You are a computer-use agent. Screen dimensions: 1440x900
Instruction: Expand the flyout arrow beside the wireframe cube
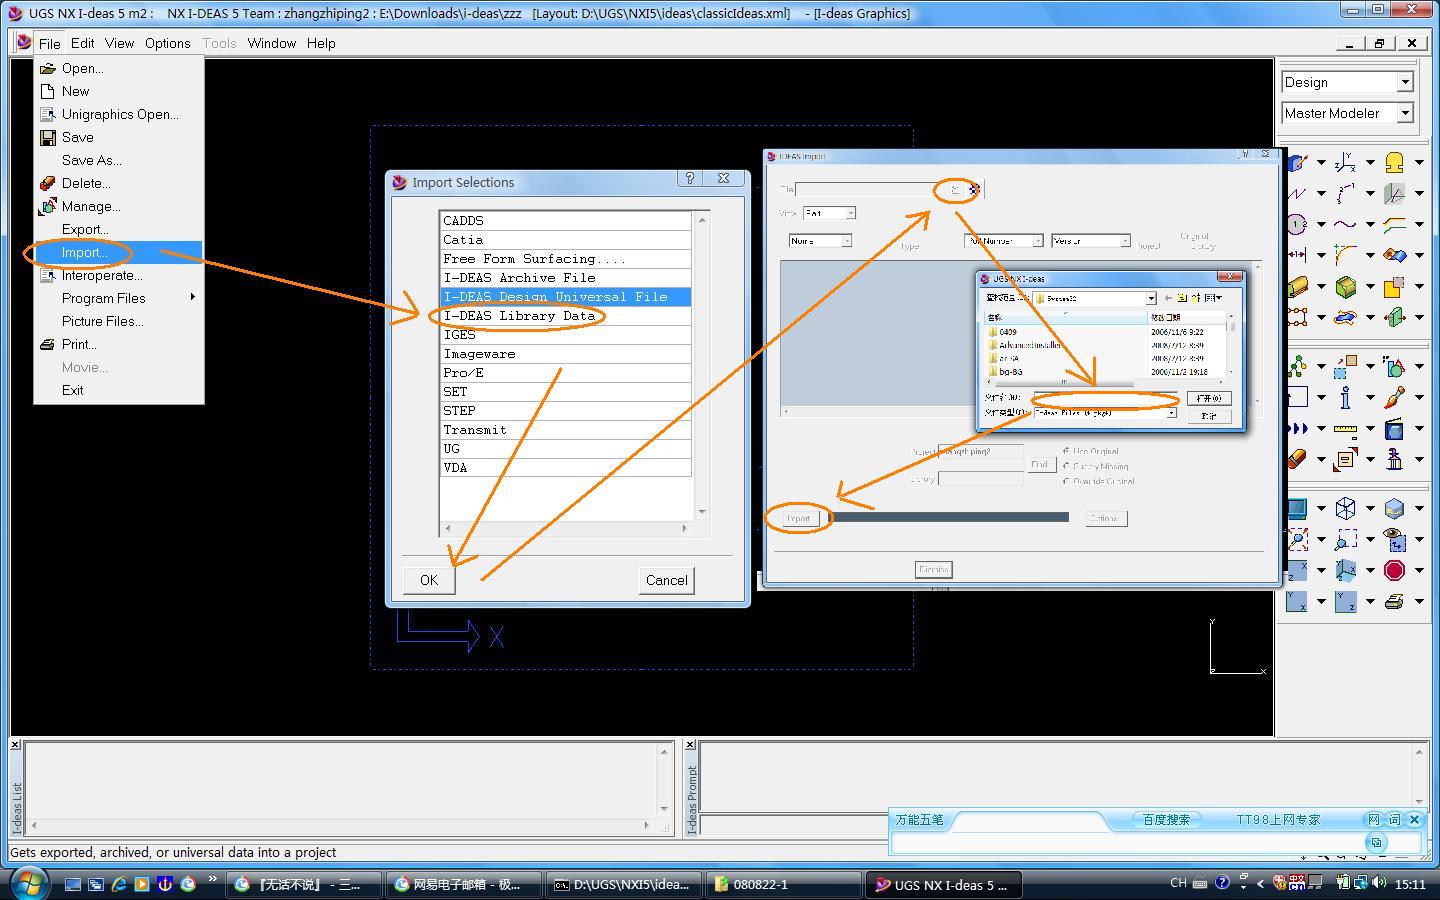tap(1370, 509)
